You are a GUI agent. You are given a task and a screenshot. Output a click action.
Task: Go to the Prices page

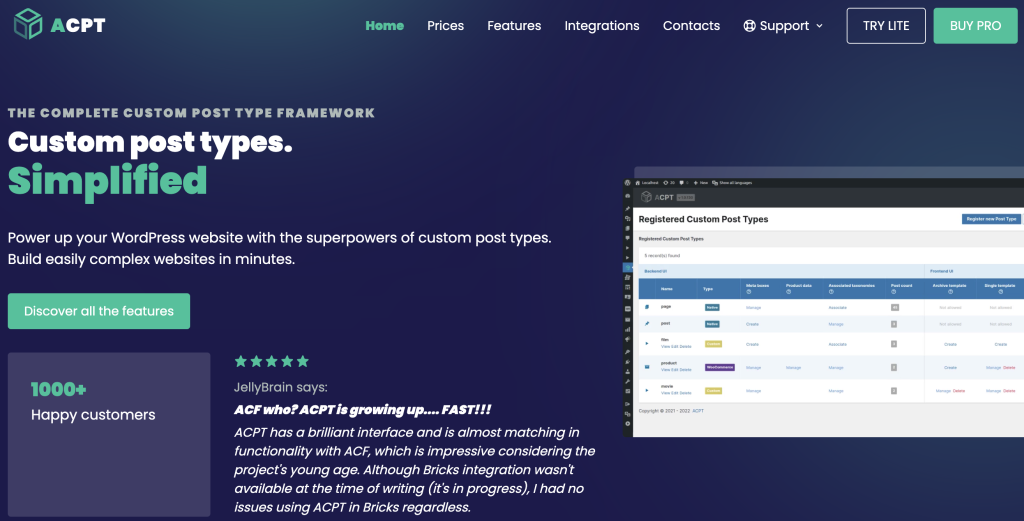click(x=445, y=25)
